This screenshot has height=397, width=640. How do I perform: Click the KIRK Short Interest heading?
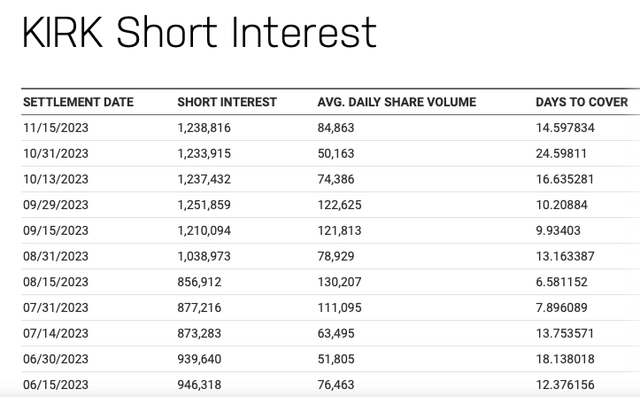pos(199,32)
